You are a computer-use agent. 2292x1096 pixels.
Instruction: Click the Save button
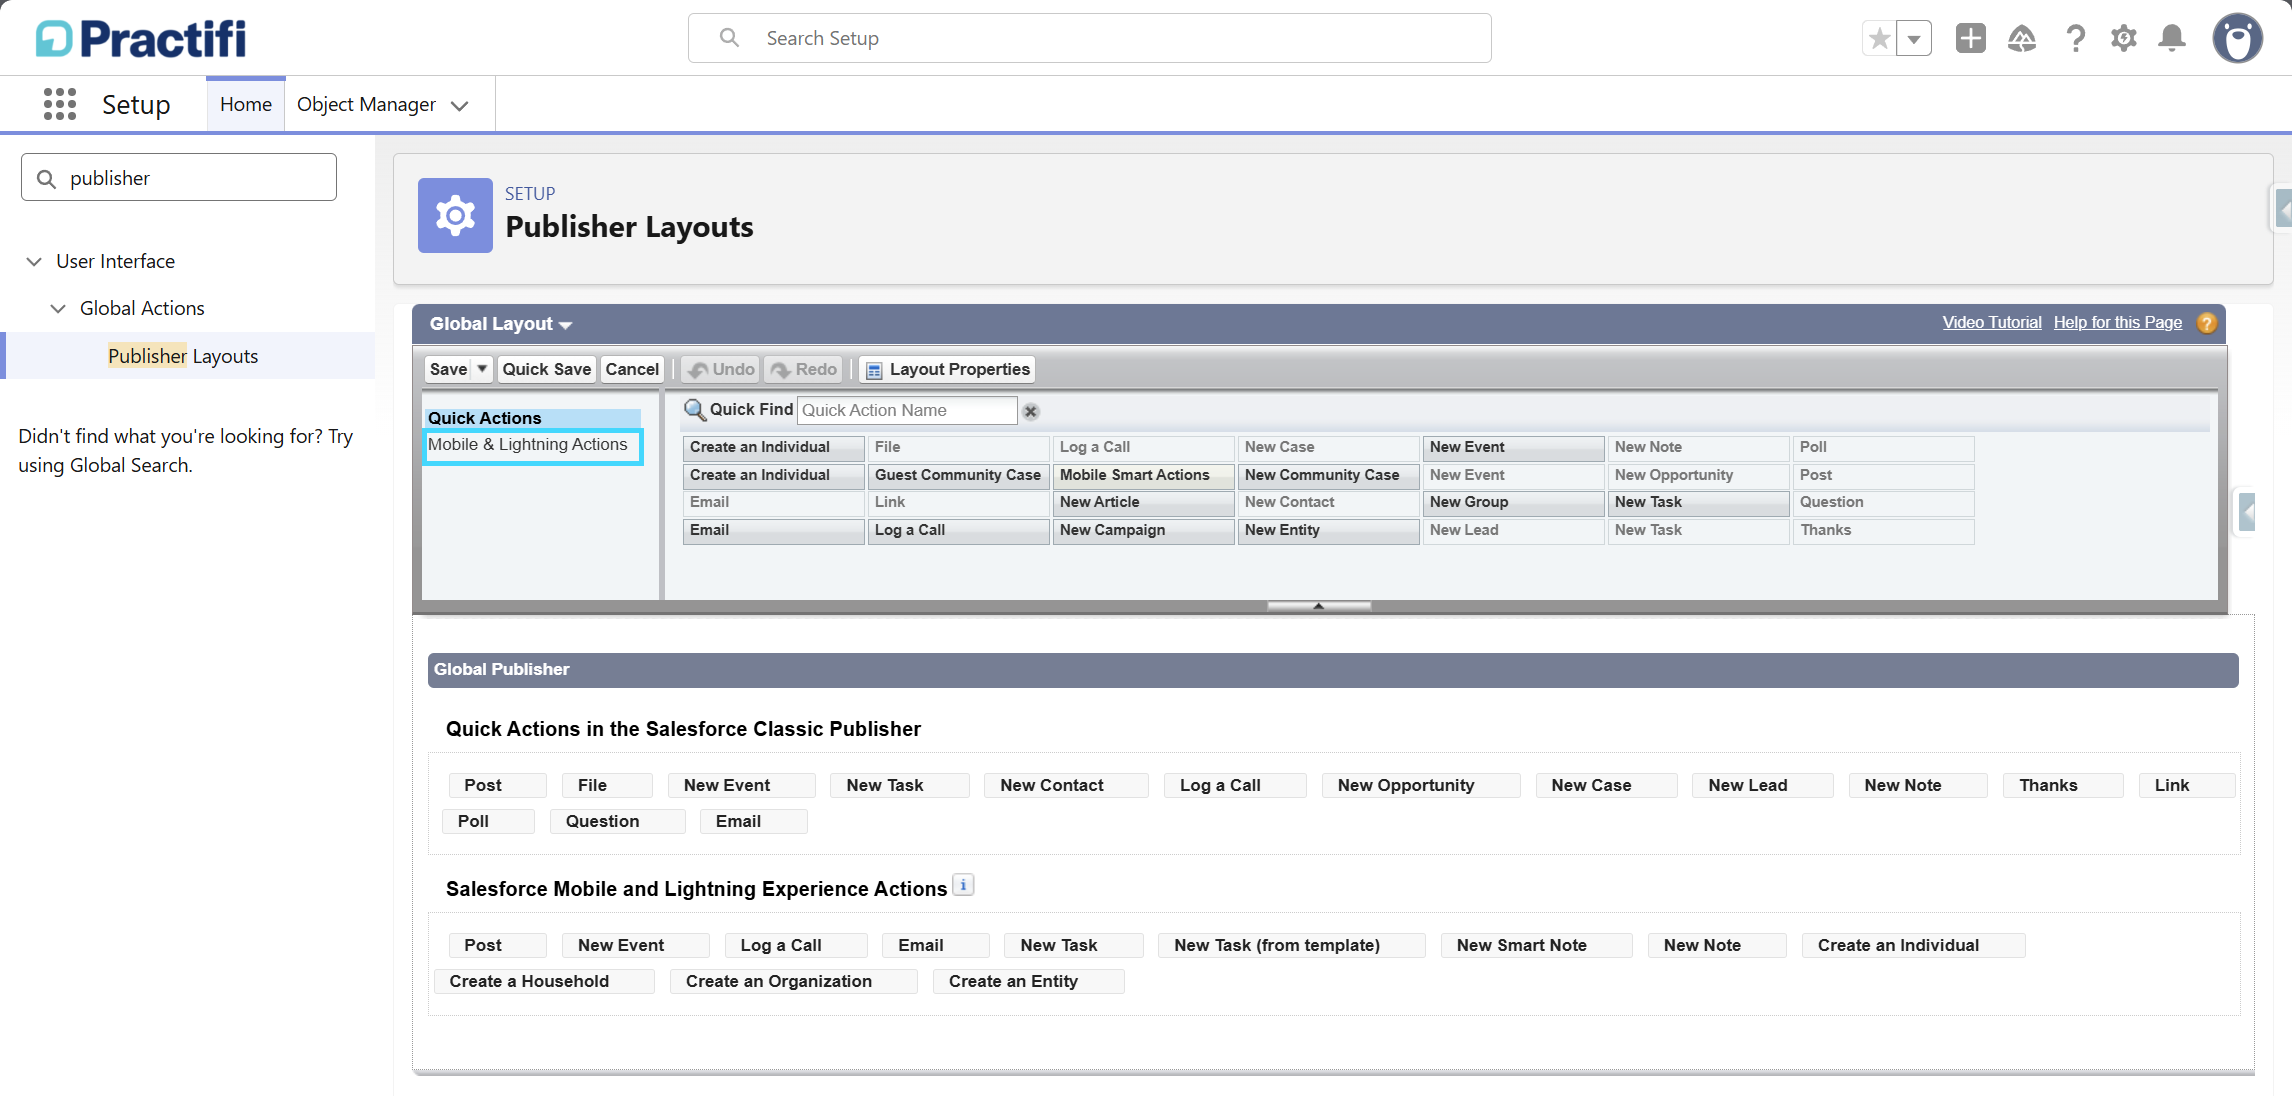[x=448, y=369]
